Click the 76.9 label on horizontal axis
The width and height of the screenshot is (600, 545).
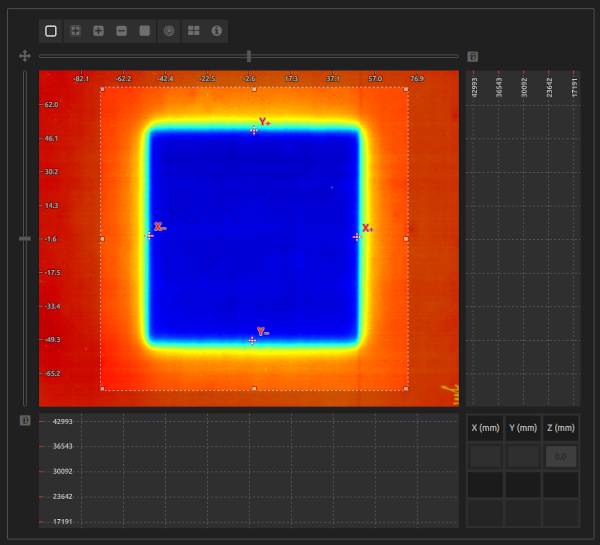[417, 78]
